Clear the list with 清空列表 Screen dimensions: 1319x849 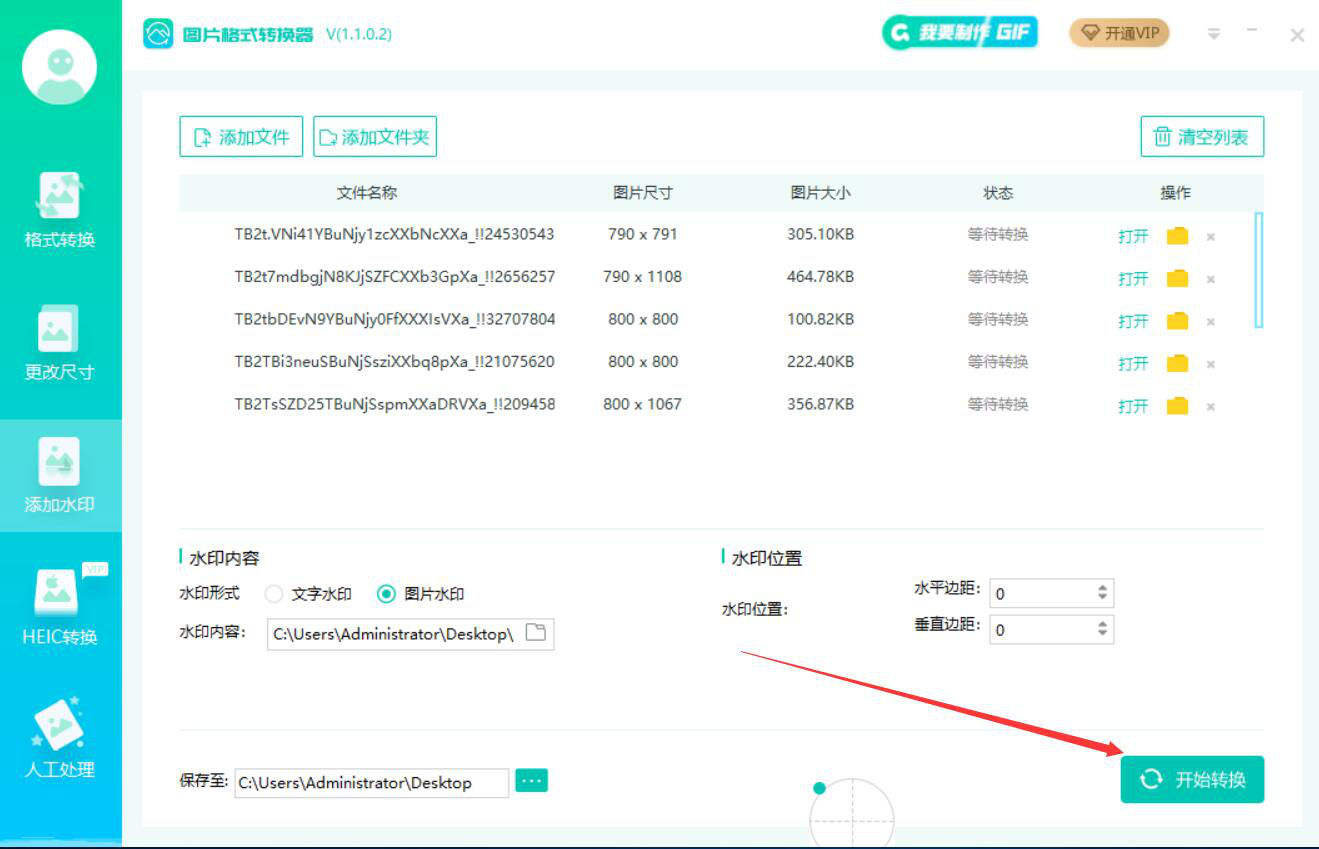click(1202, 137)
